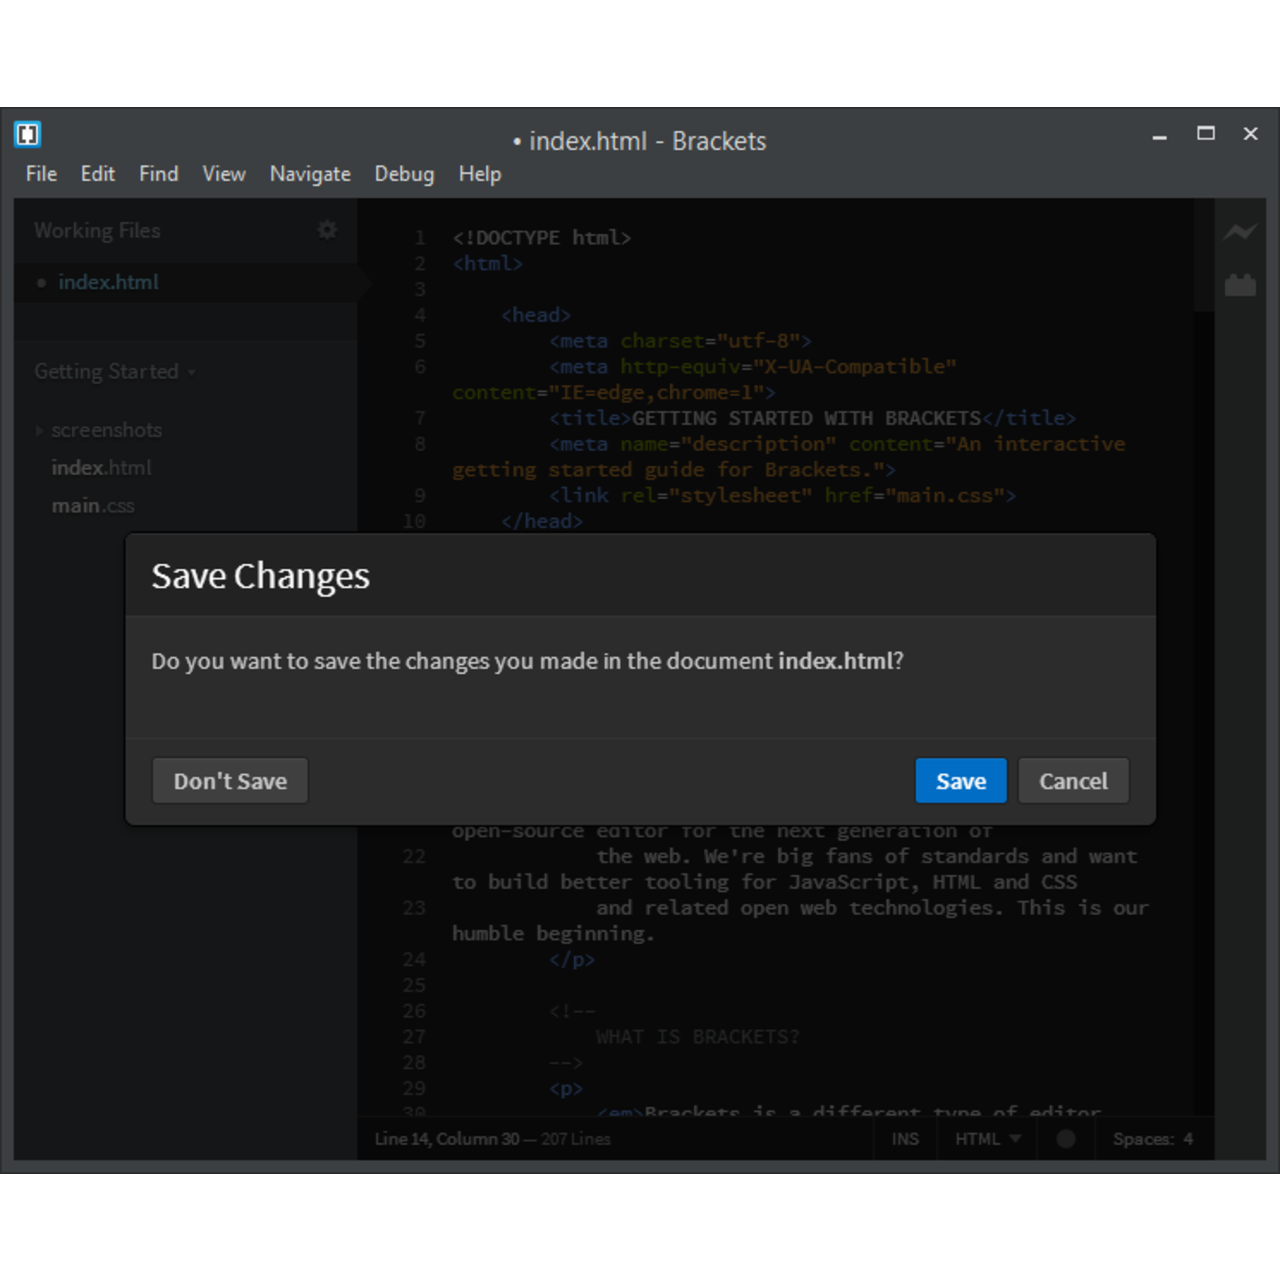Click Cancel in the Save Changes dialog
Screen dimensions: 1280x1280
pos(1073,781)
